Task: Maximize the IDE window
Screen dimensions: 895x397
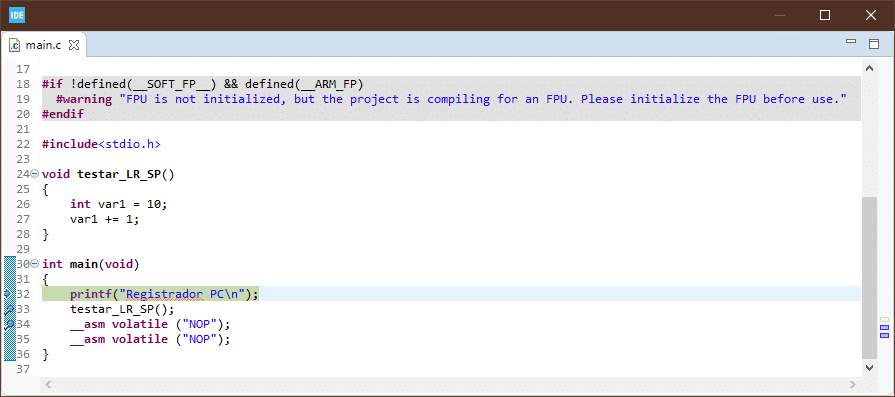Action: (825, 15)
